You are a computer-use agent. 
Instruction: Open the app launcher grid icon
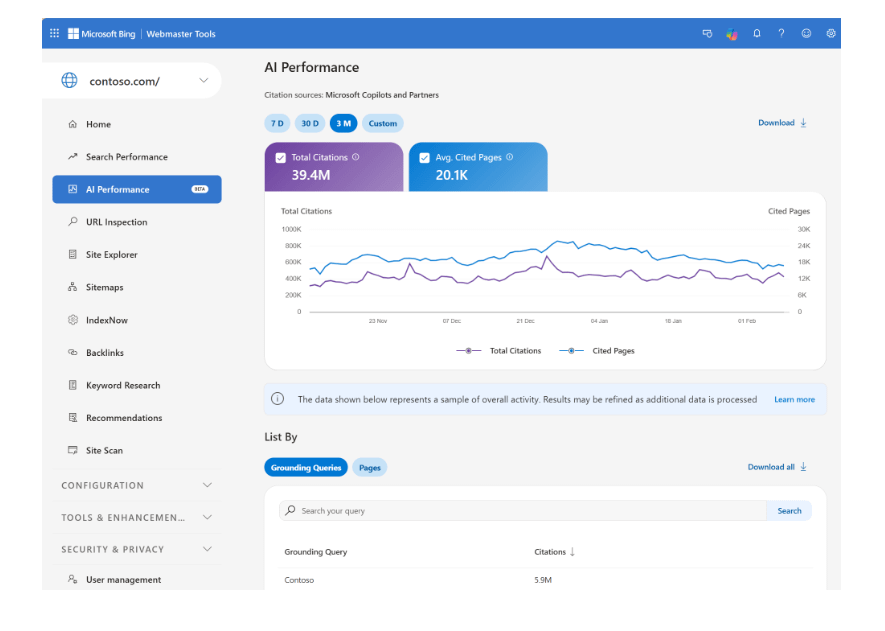point(54,33)
